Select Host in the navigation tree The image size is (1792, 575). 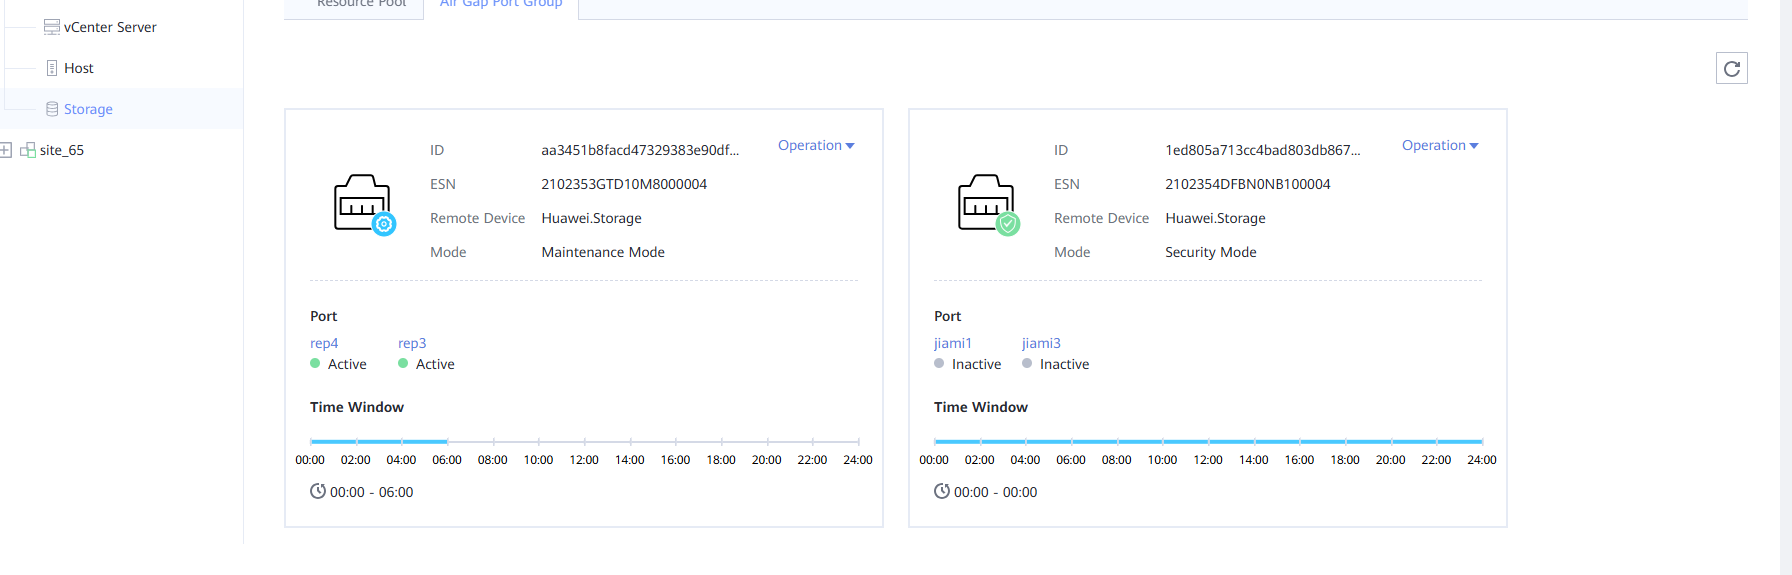pos(78,68)
